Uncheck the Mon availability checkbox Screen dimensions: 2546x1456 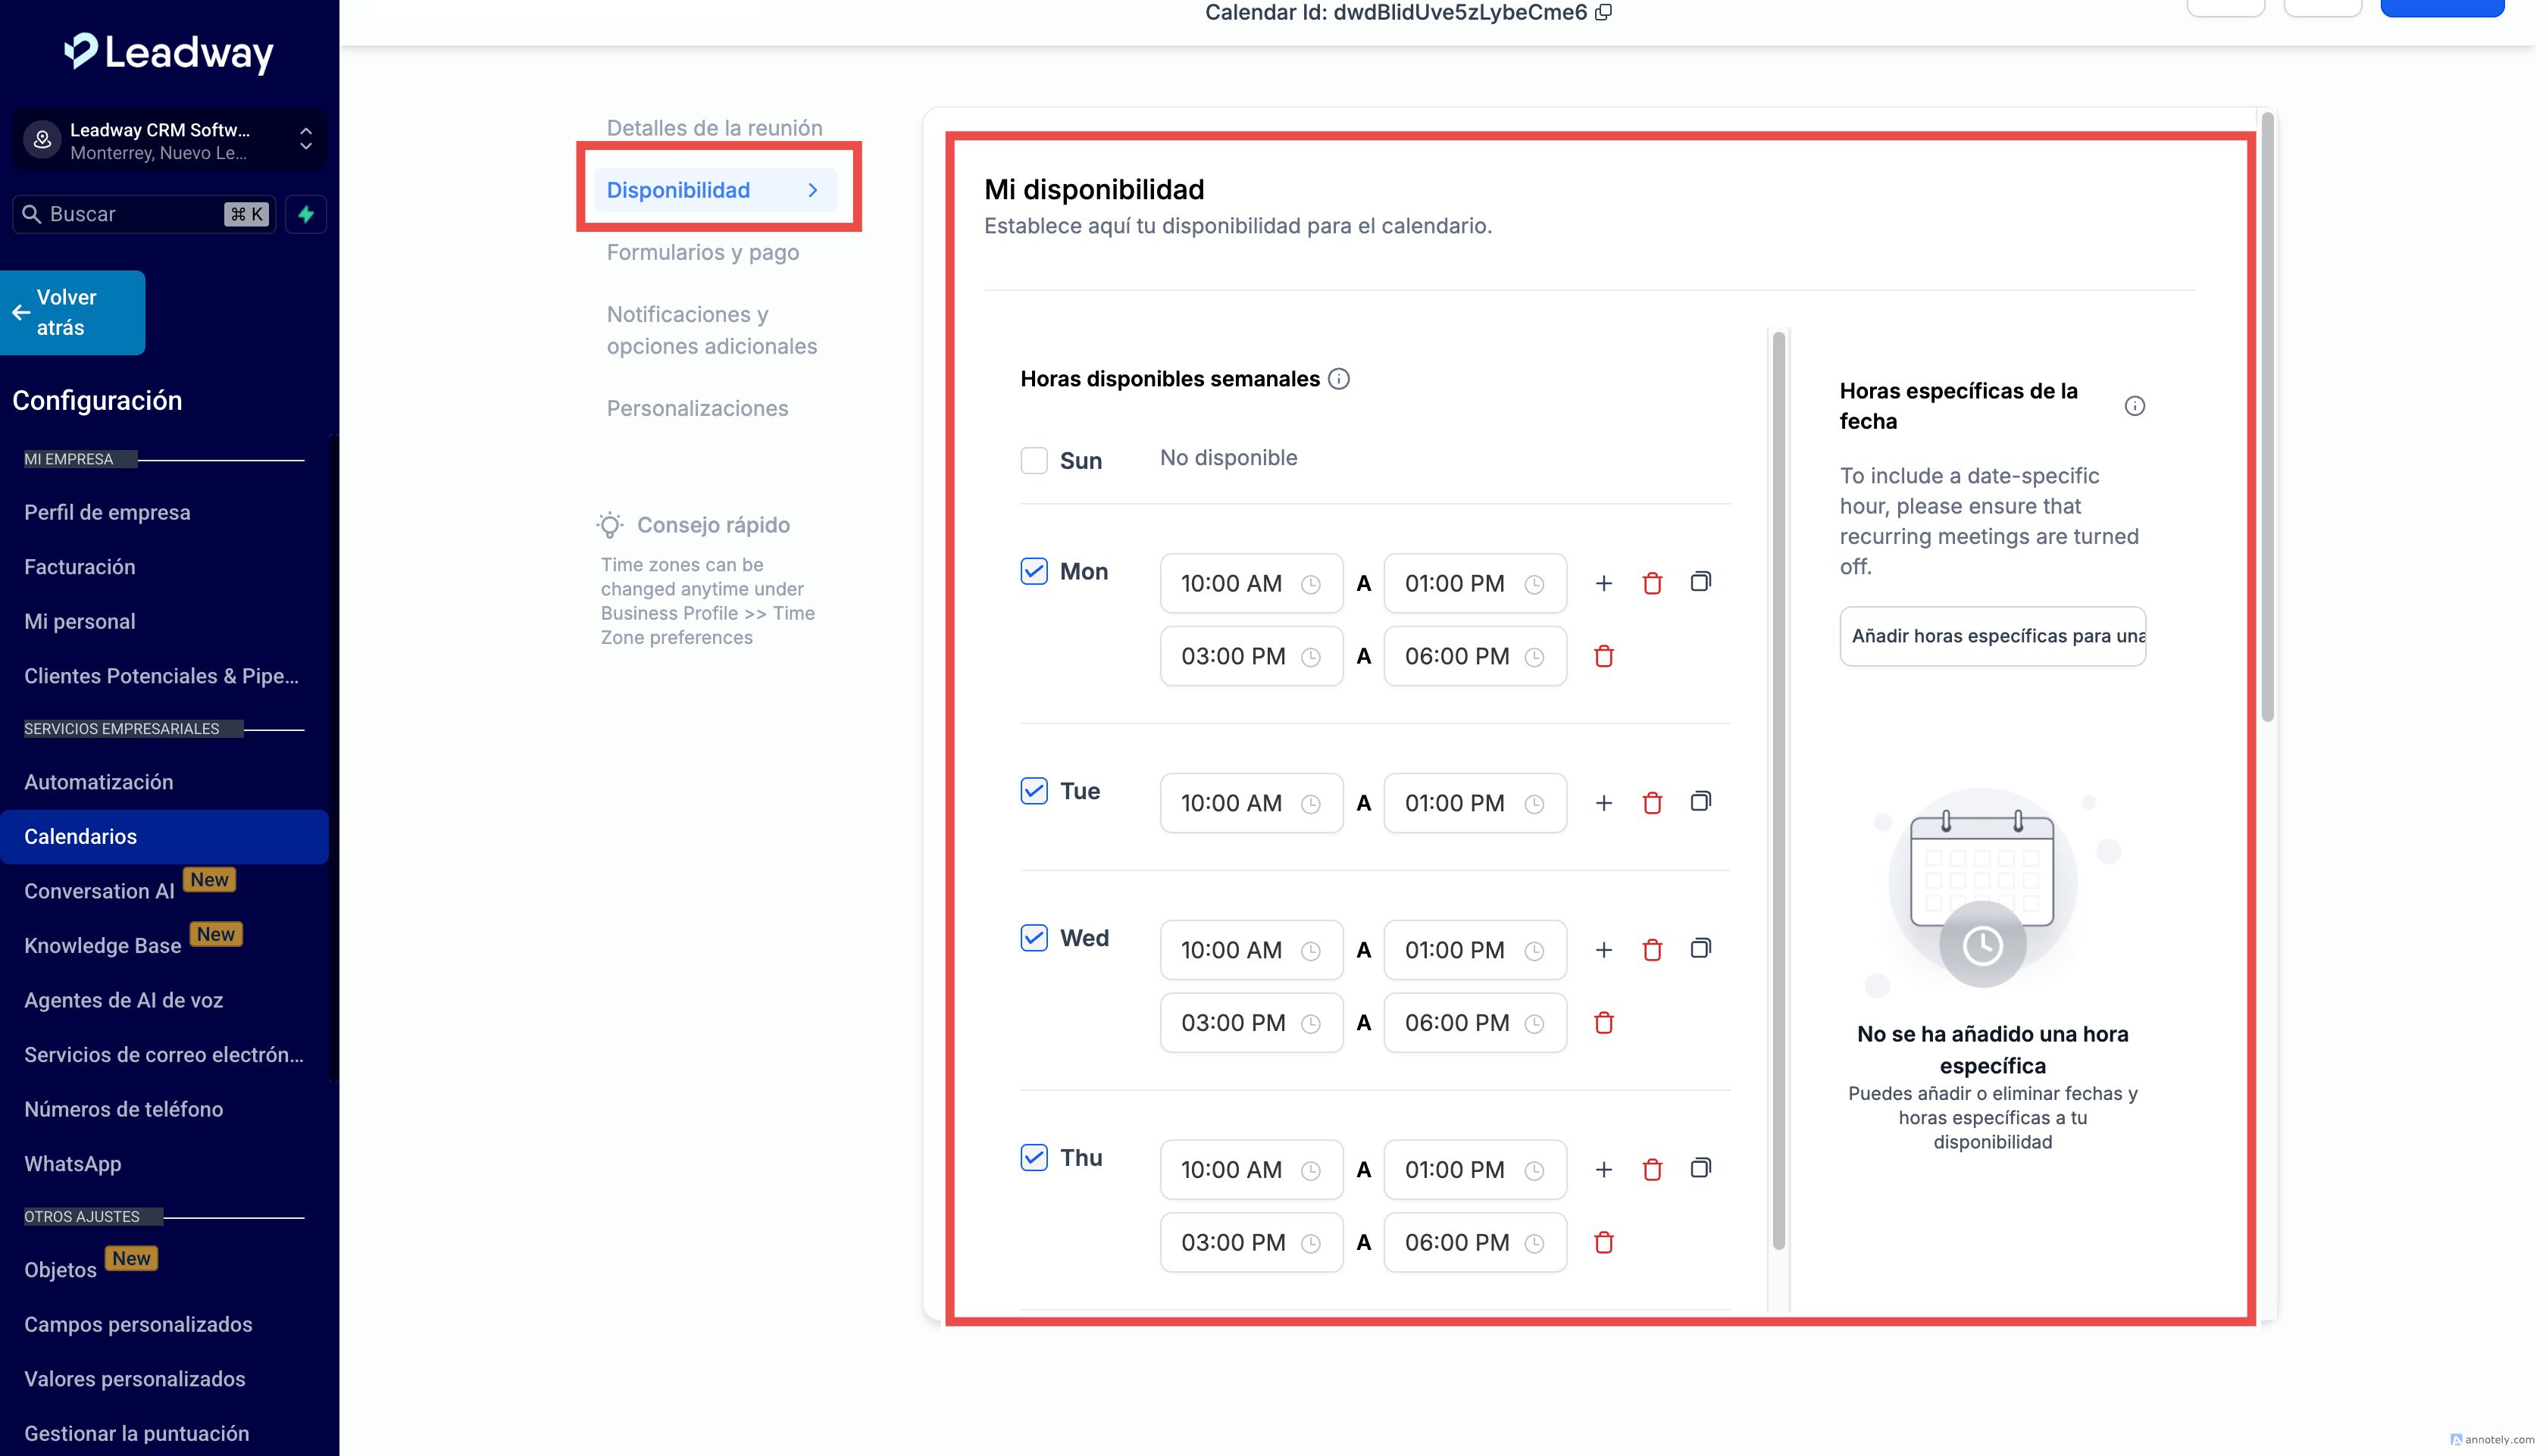click(x=1034, y=571)
